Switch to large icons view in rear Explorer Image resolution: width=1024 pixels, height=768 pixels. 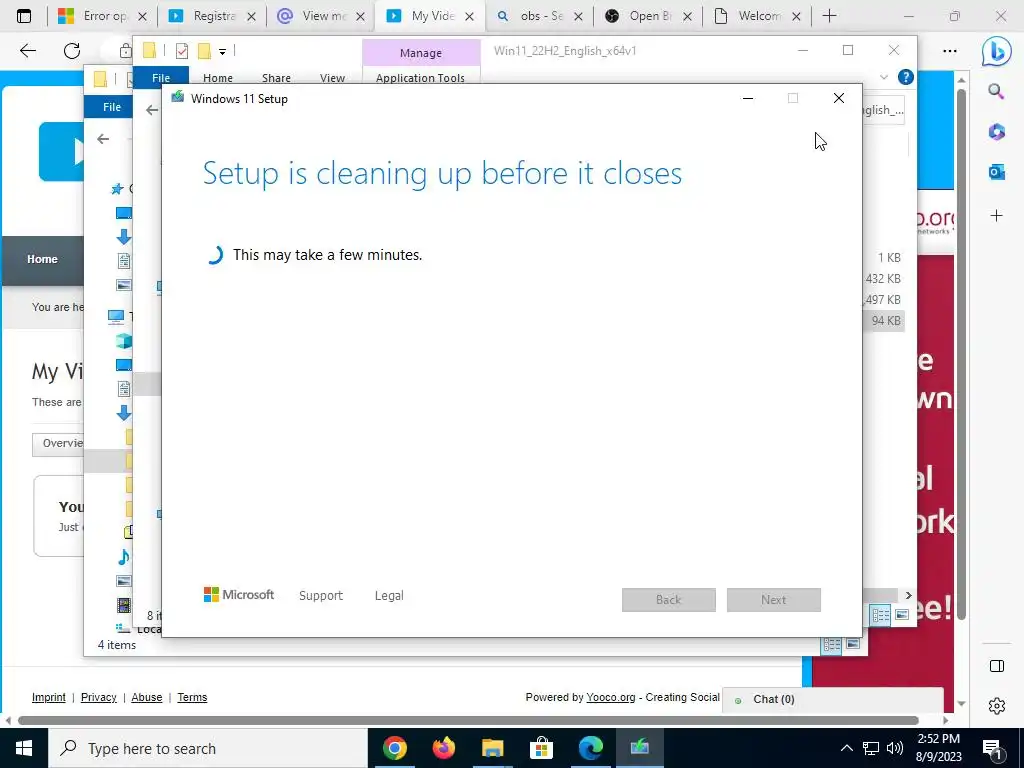853,645
